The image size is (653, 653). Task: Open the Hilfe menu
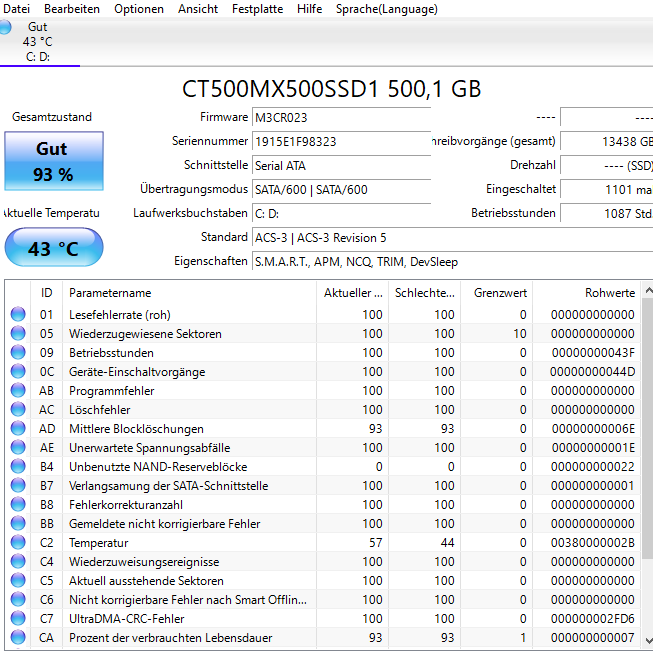click(309, 9)
